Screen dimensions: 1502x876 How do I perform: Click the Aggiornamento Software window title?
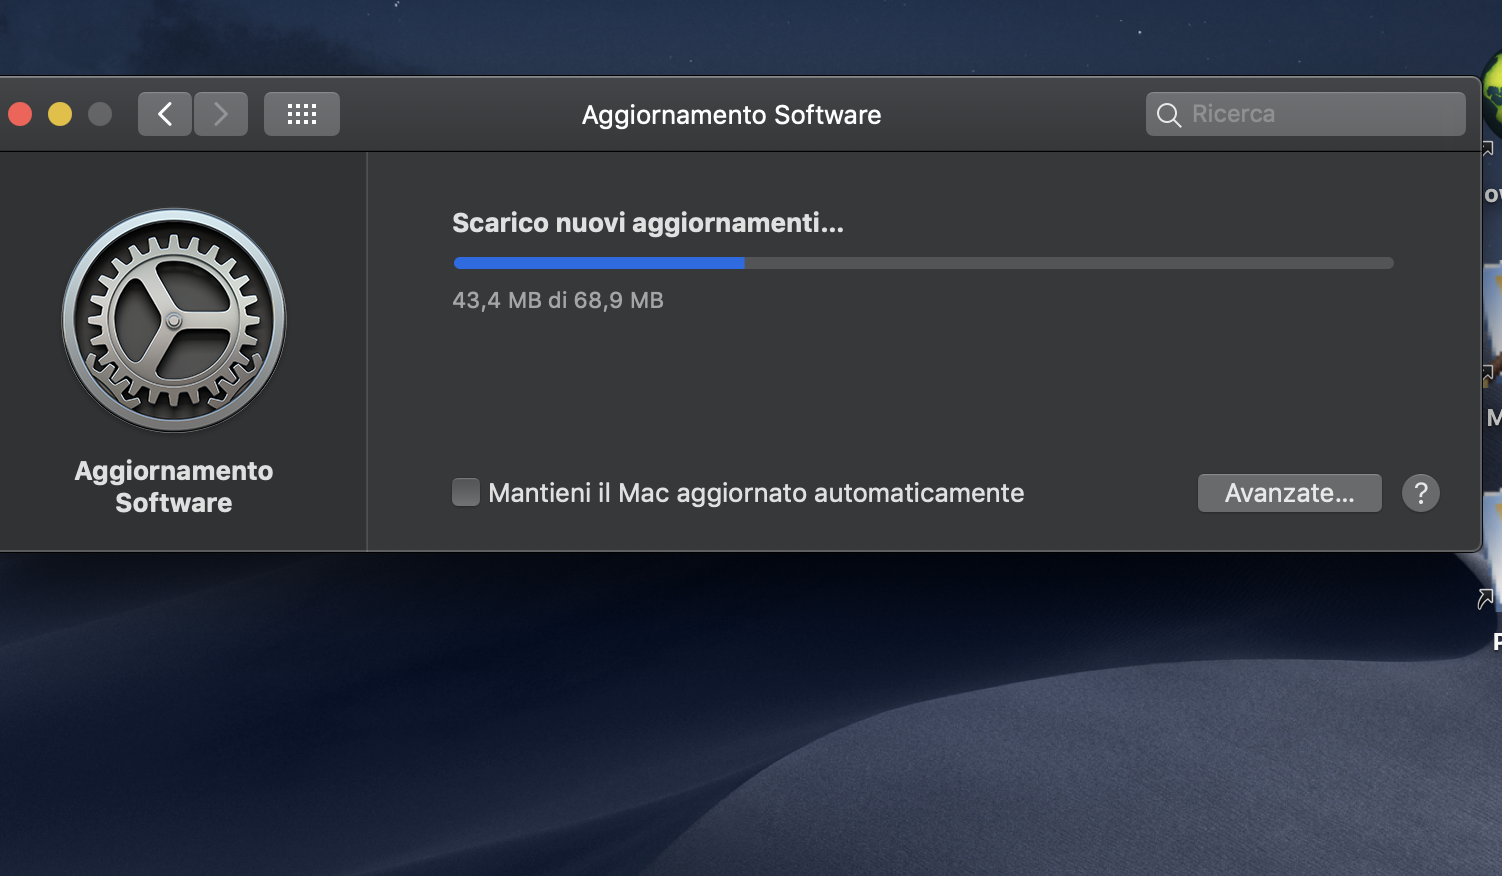[x=732, y=115]
